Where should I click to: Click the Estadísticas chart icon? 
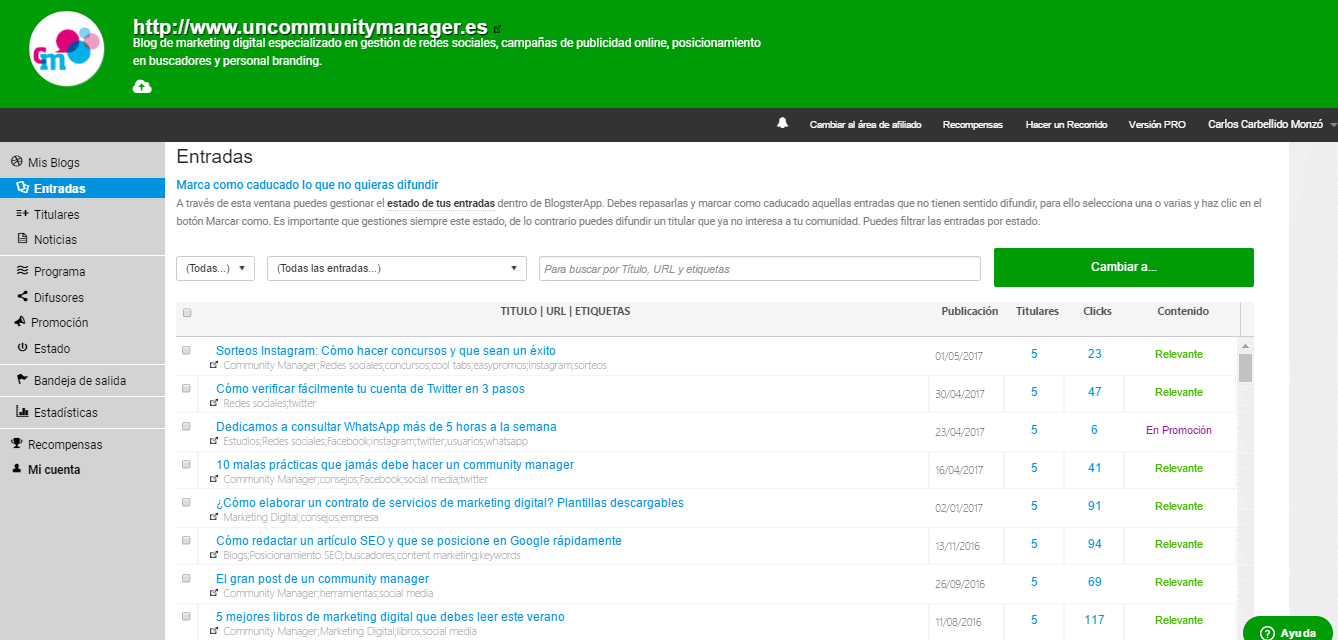pos(23,411)
